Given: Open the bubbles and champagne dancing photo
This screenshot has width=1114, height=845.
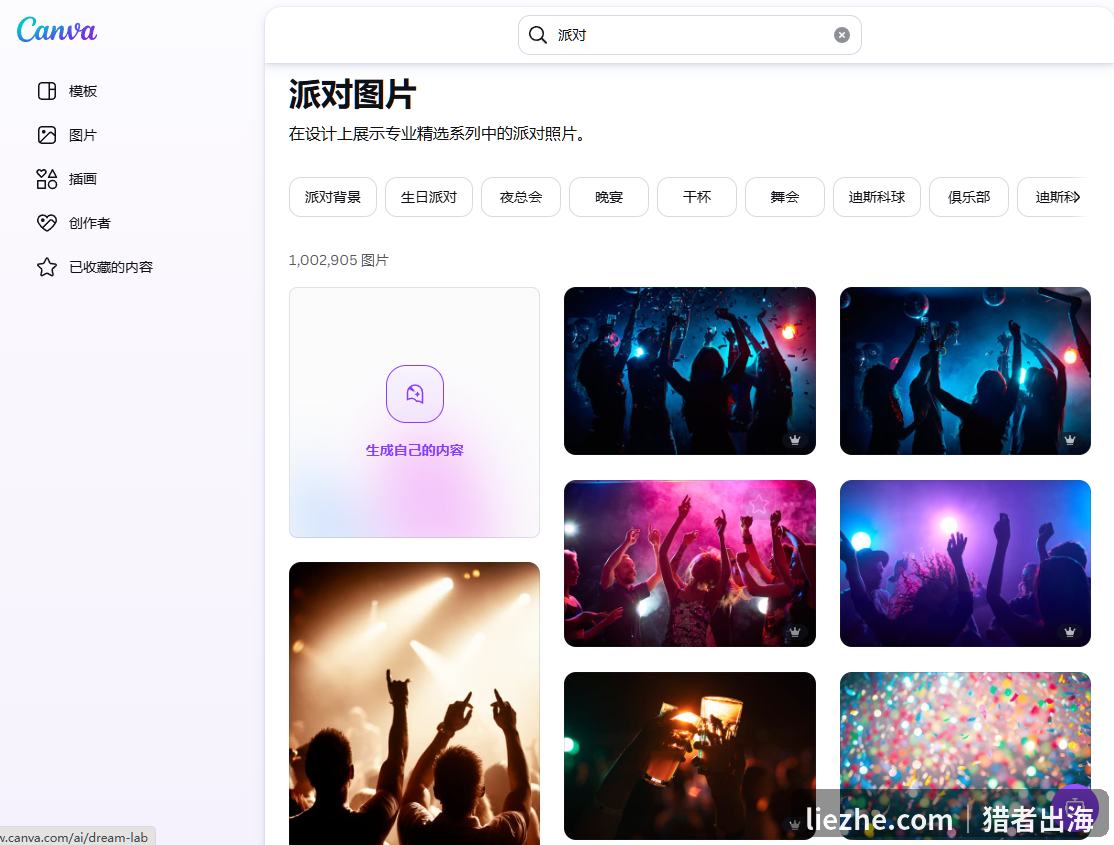Looking at the screenshot, I should coord(965,371).
